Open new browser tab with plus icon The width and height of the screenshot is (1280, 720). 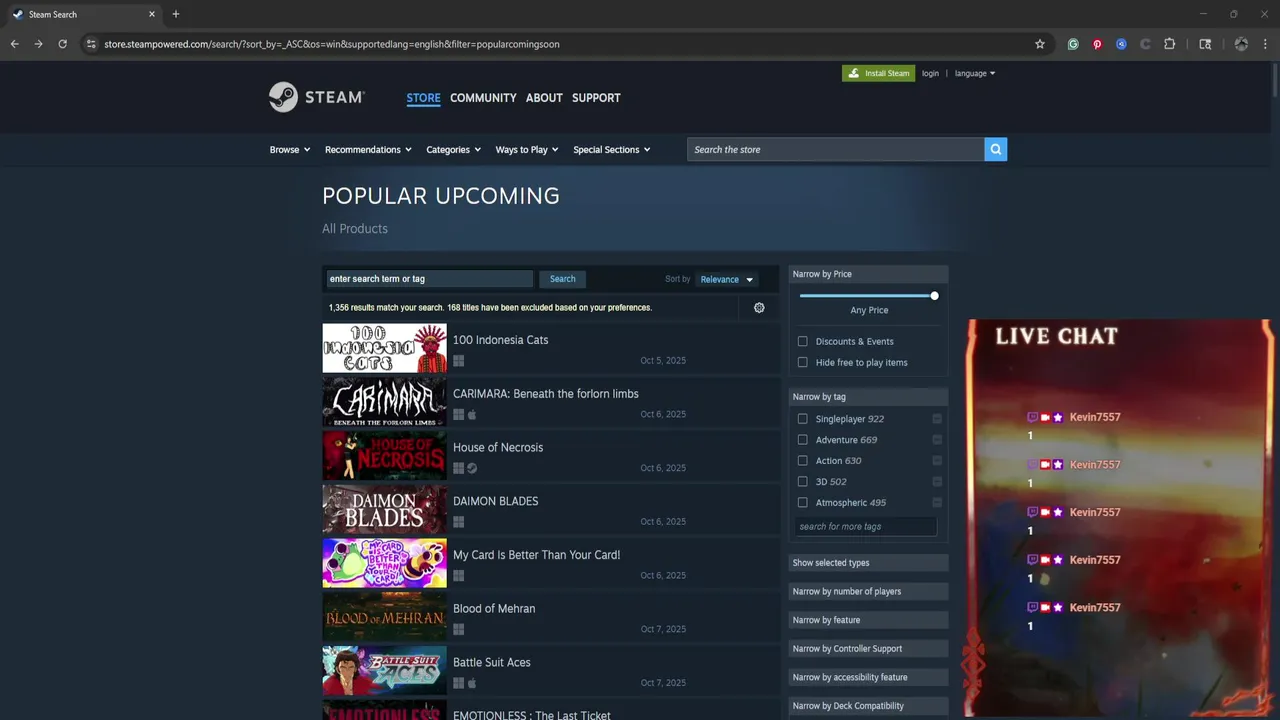click(176, 14)
